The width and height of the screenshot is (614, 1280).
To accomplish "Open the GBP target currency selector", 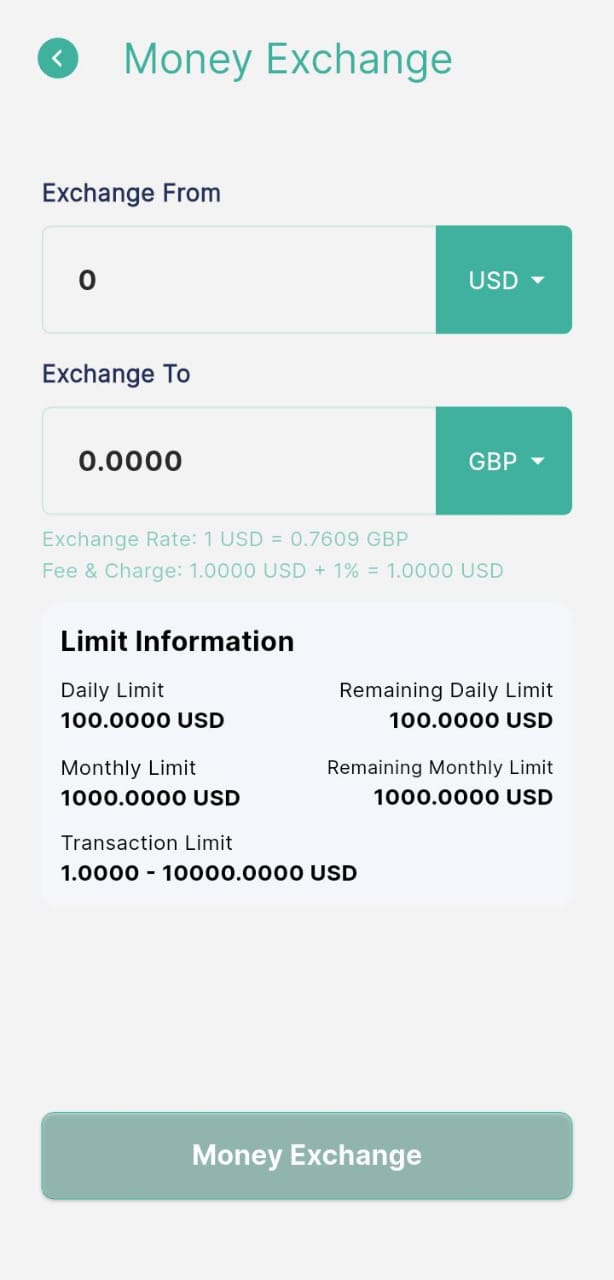I will [503, 461].
